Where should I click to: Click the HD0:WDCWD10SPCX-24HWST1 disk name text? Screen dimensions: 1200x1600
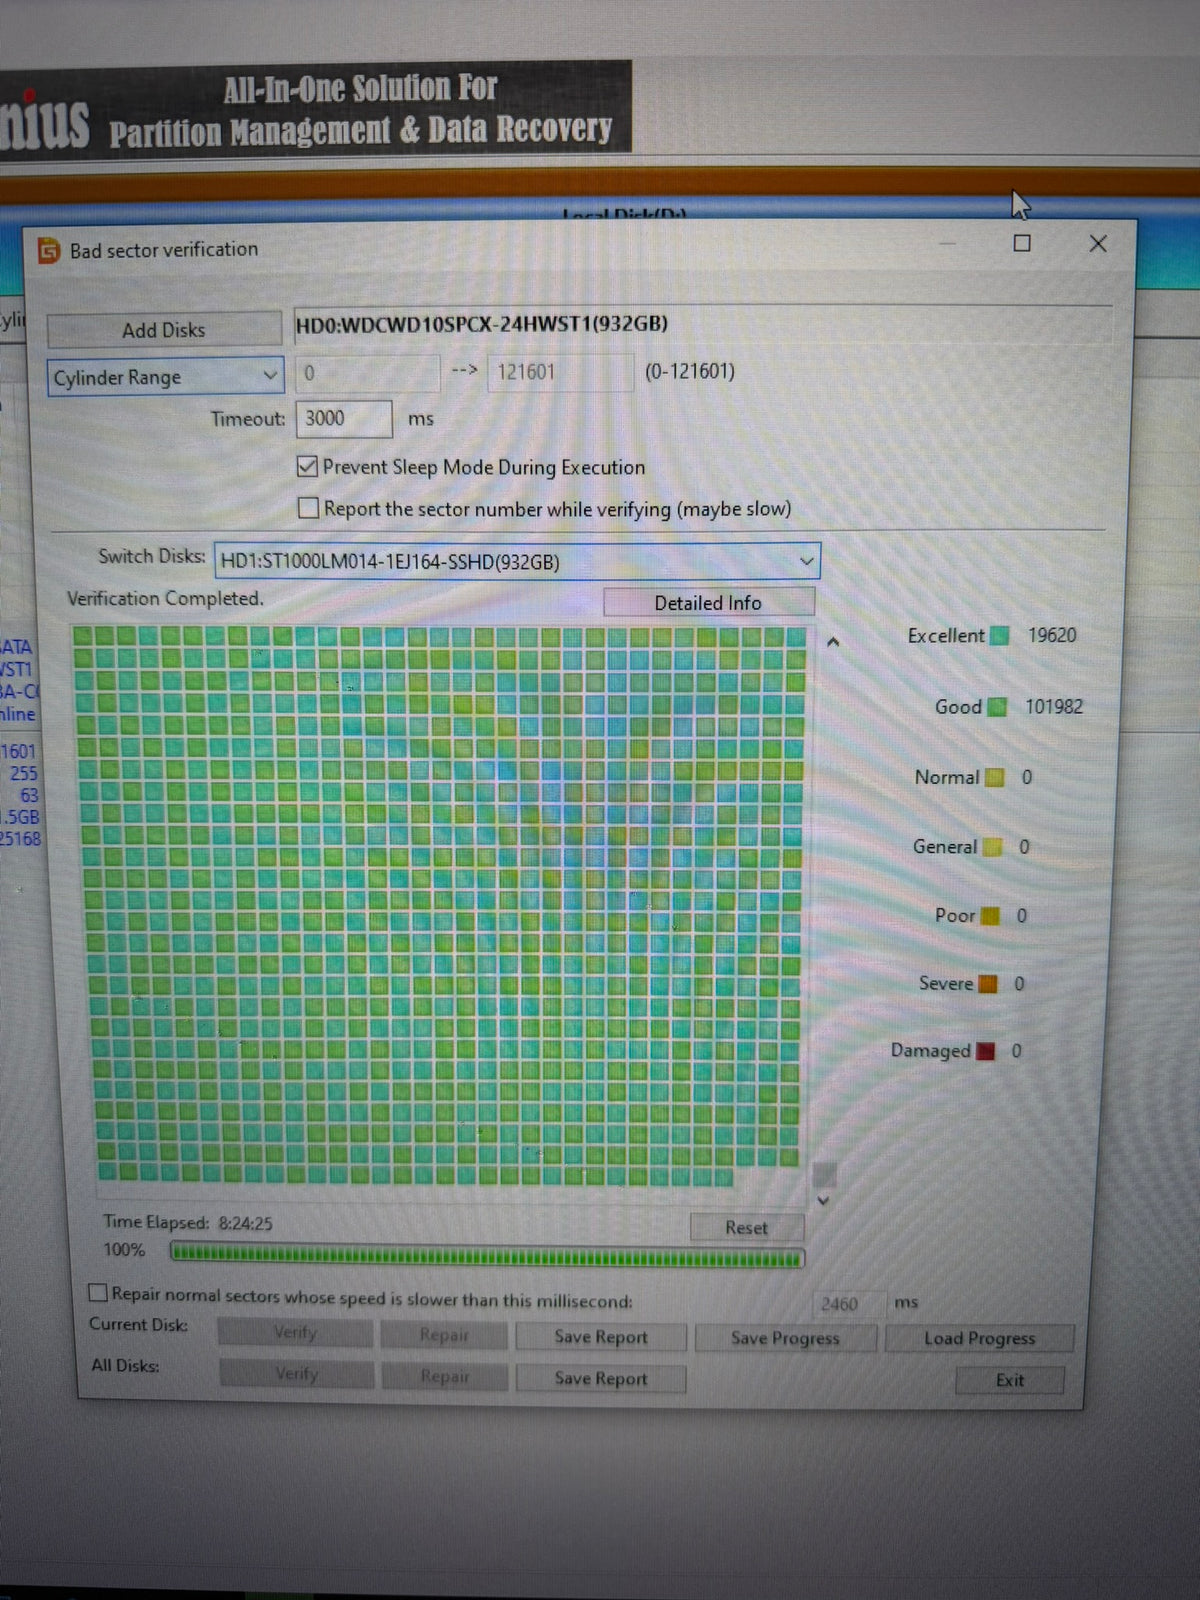pyautogui.click(x=482, y=324)
